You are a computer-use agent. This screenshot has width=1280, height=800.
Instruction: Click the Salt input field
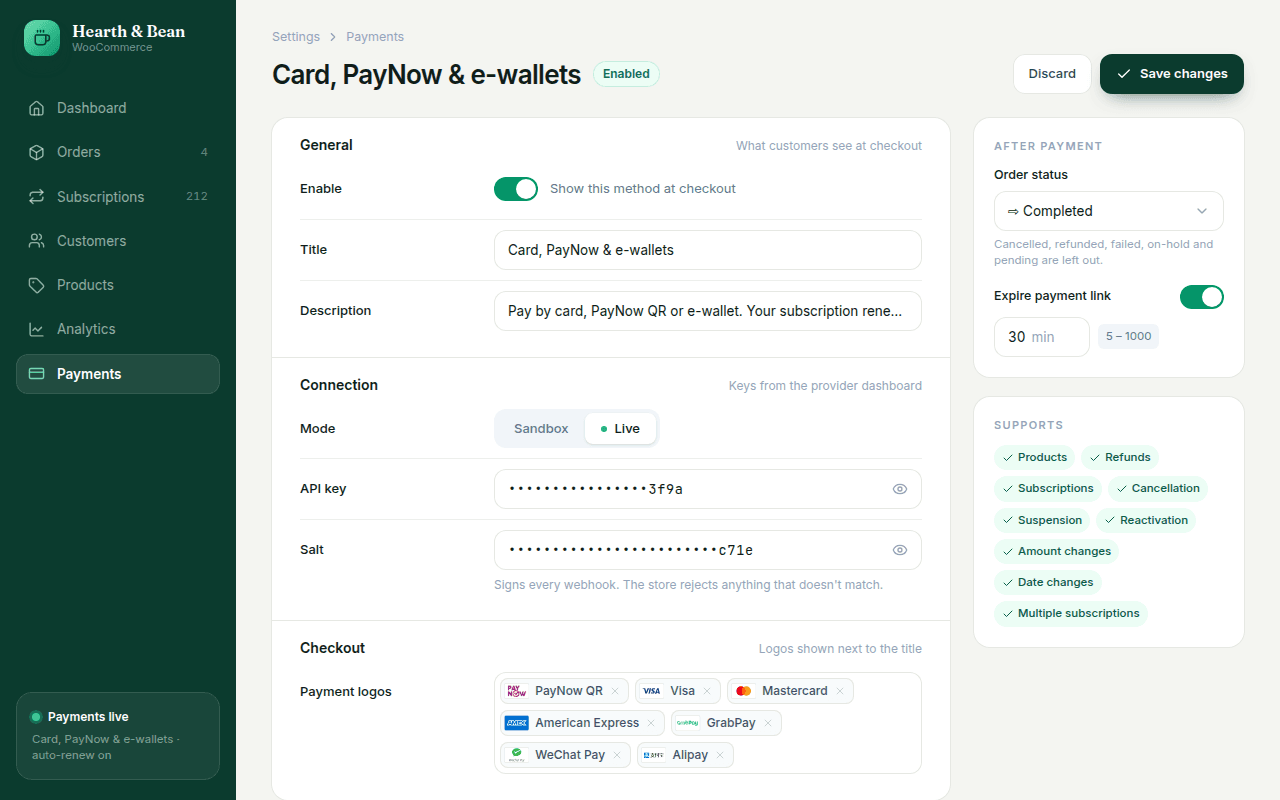click(708, 550)
